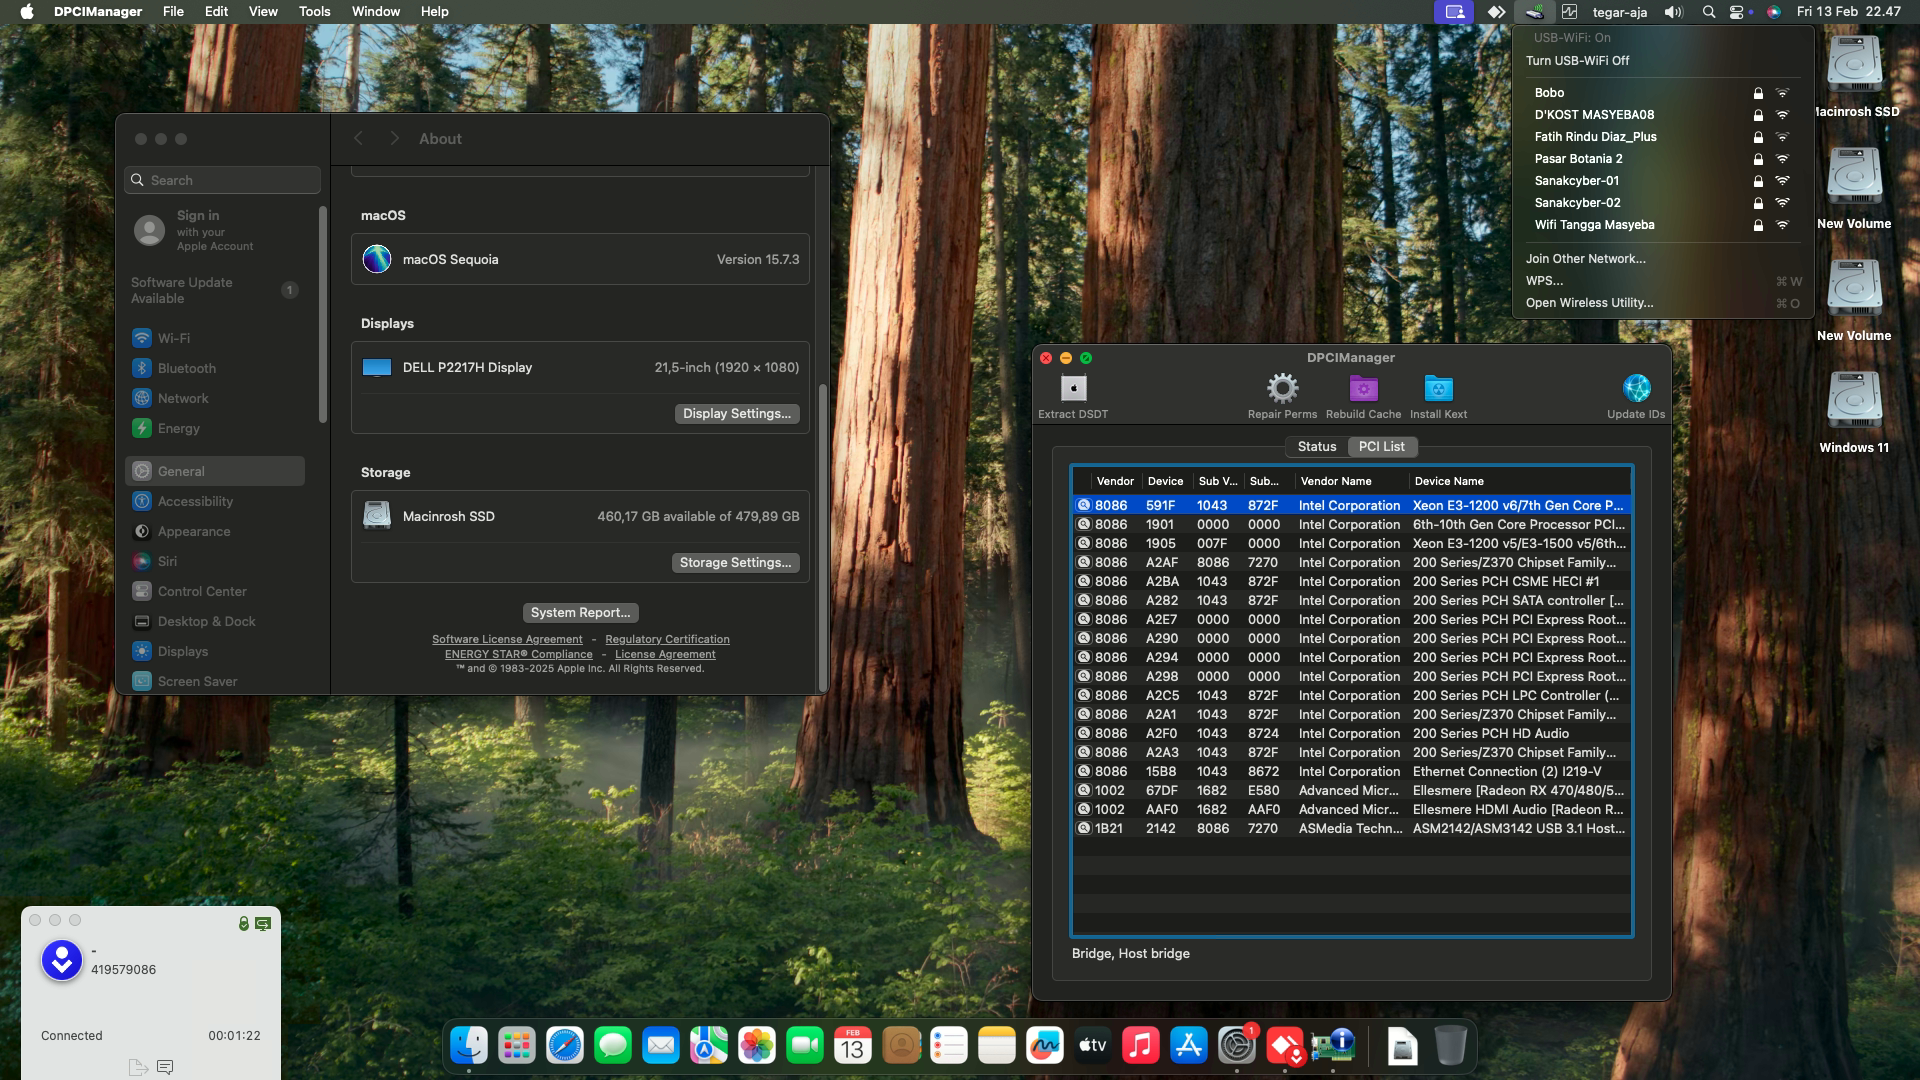Choose Join Other Network... in WiFi menu
Viewport: 1920px width, 1080px height.
(x=1585, y=259)
